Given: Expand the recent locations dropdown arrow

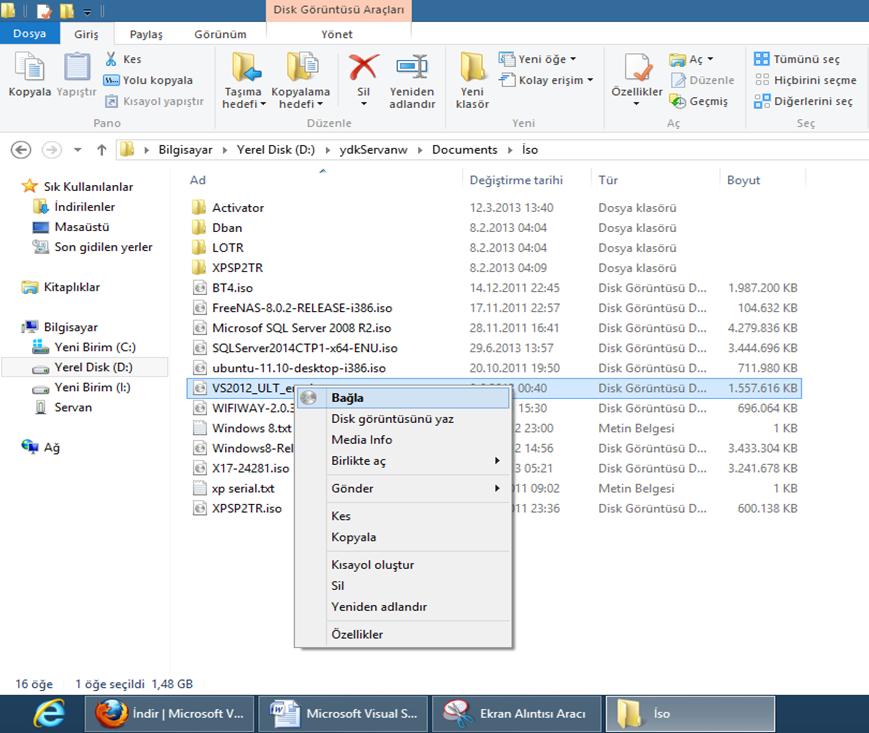Looking at the screenshot, I should pyautogui.click(x=78, y=150).
